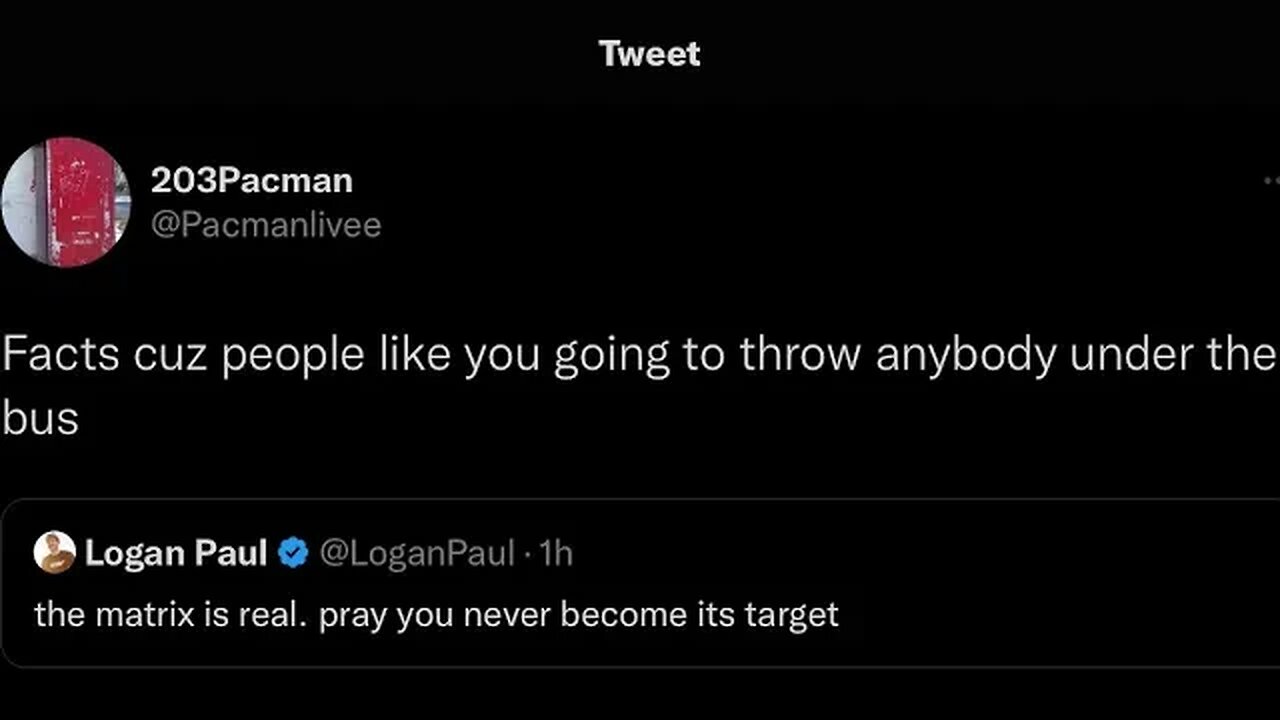1280x720 pixels.
Task: Visit the @Pacmanlivee handle link
Action: click(265, 225)
